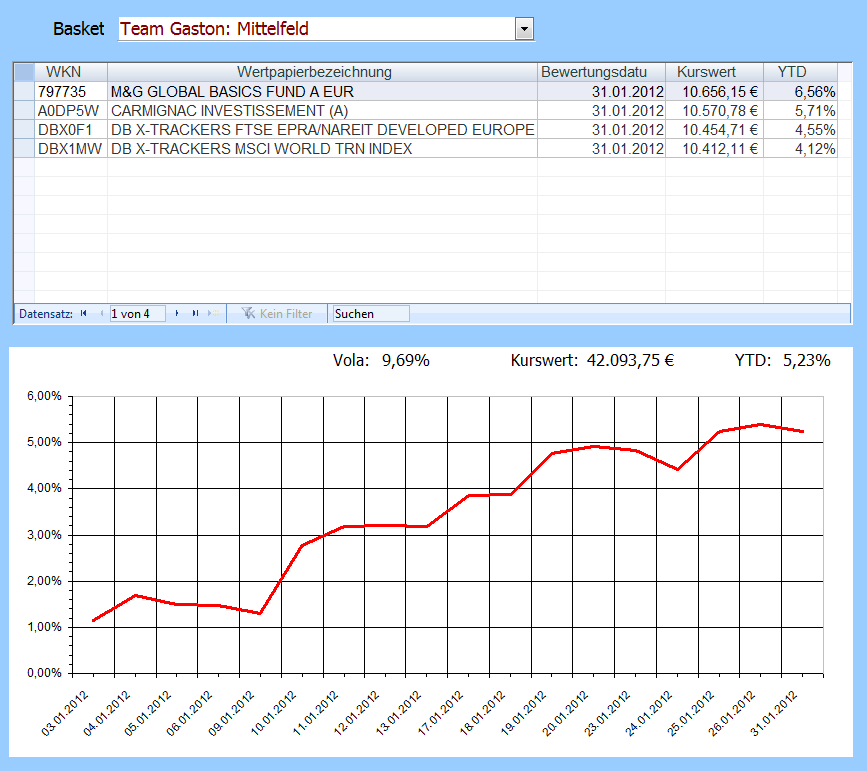Image resolution: width=867 pixels, height=771 pixels.
Task: Click the record number box '1 von 4'
Action: tap(137, 314)
